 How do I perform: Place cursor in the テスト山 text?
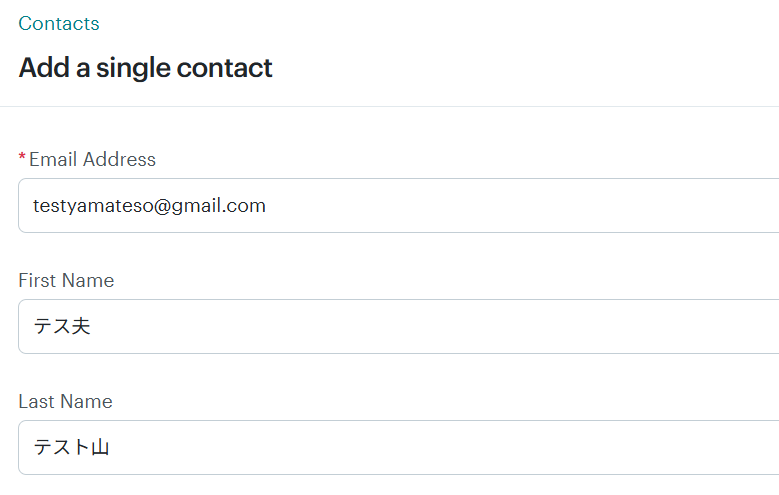click(71, 447)
